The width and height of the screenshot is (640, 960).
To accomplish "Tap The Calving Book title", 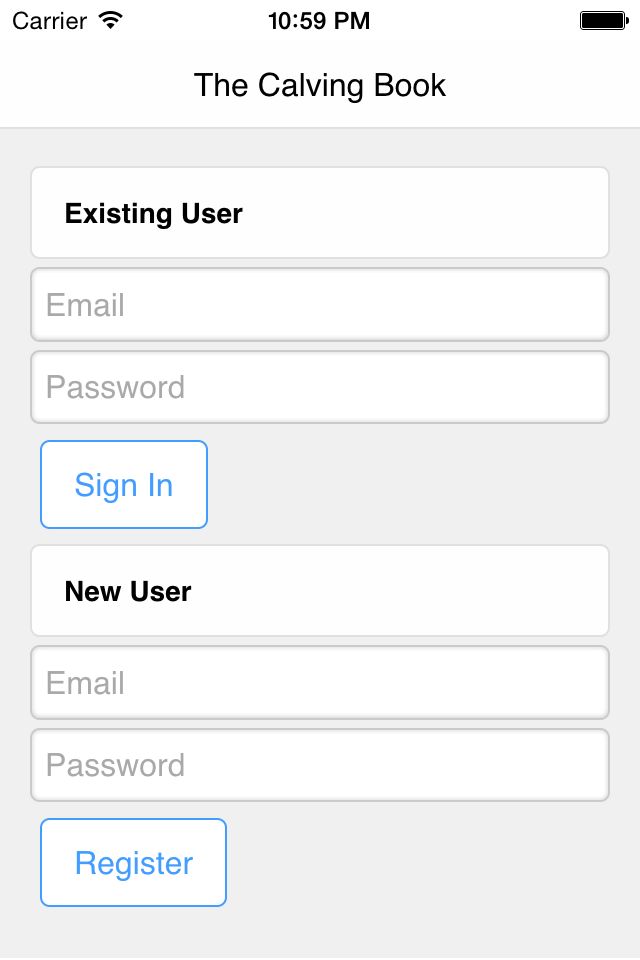I will [x=320, y=85].
